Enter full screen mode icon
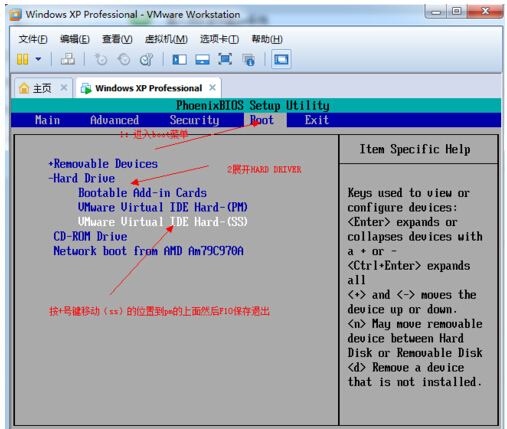This screenshot has width=507, height=429. [x=225, y=59]
